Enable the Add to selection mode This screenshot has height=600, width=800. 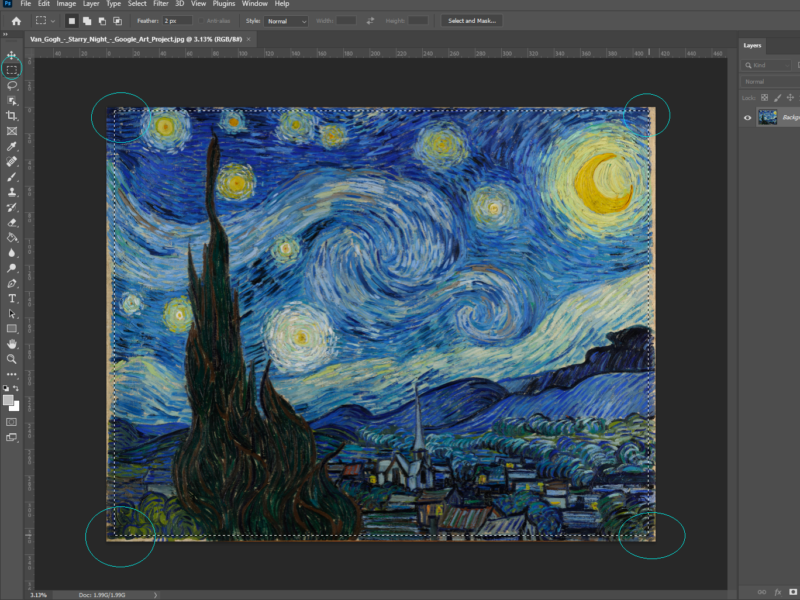(87, 21)
